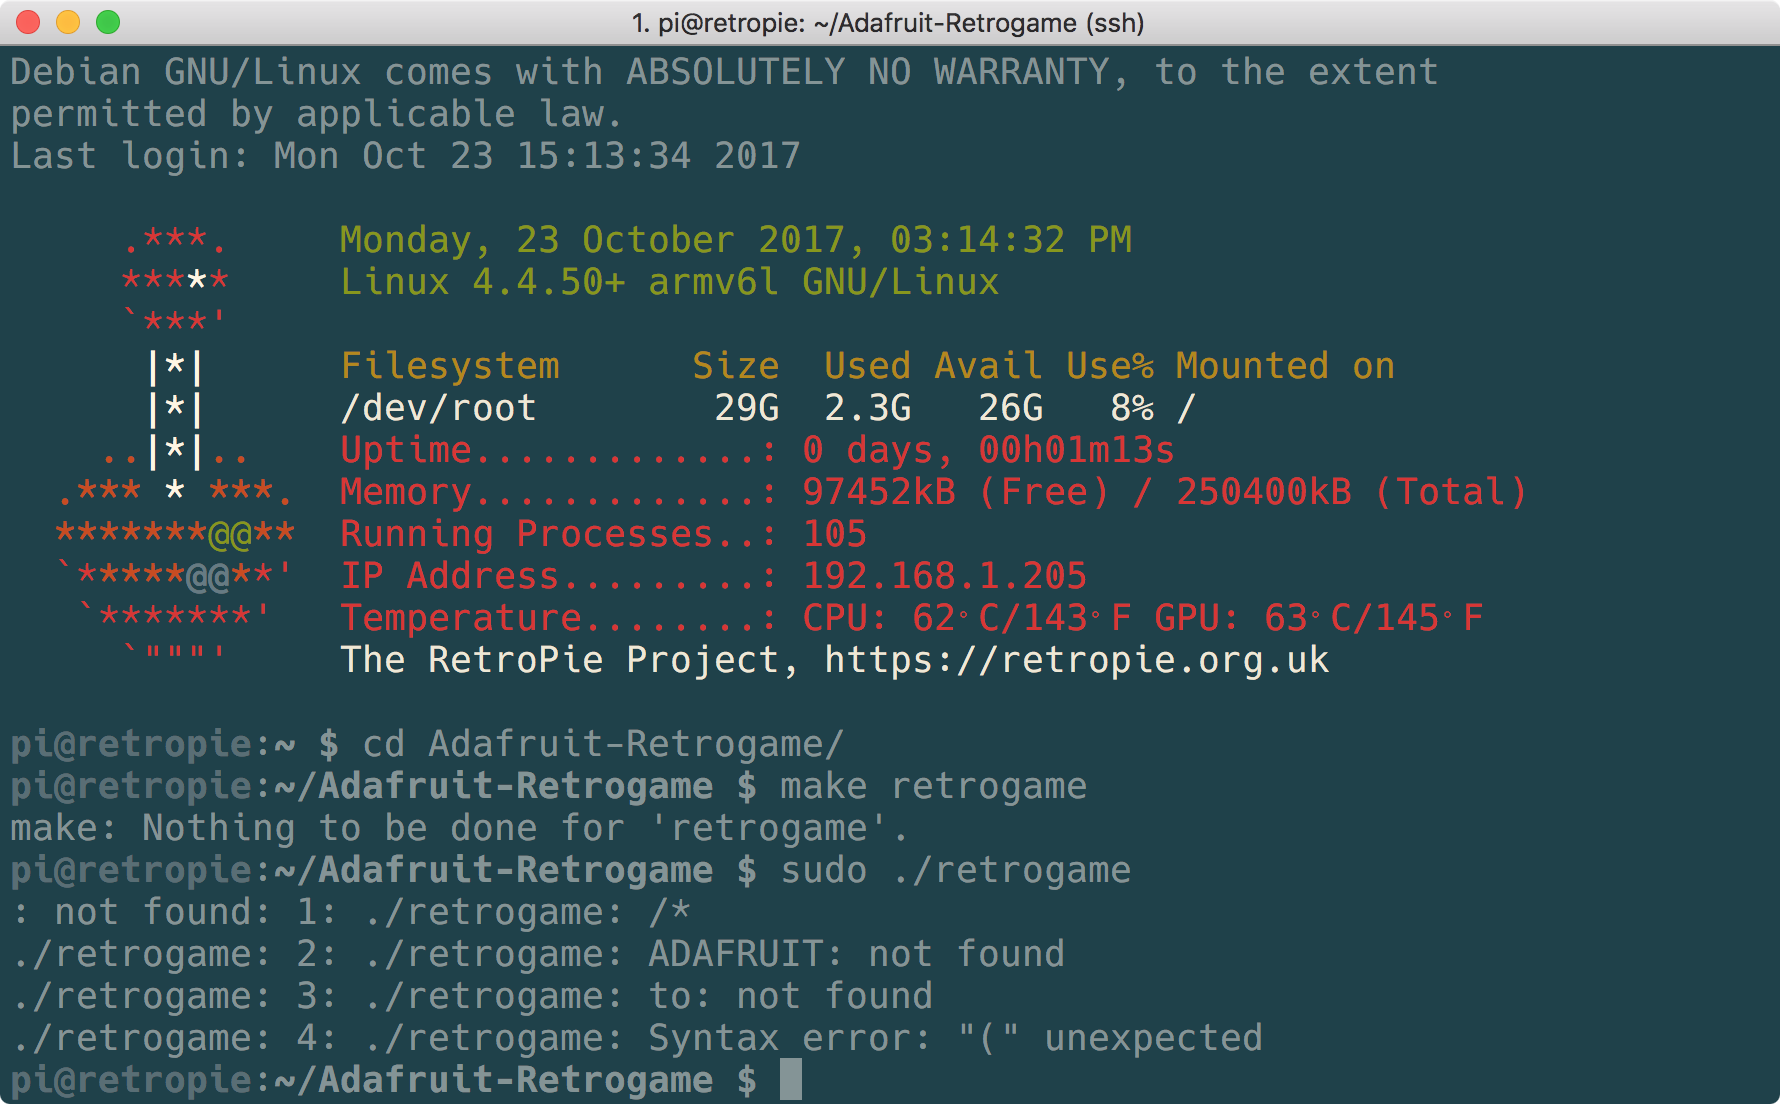Click the 'Mounted on' column header
1780x1104 pixels.
(x=1285, y=366)
